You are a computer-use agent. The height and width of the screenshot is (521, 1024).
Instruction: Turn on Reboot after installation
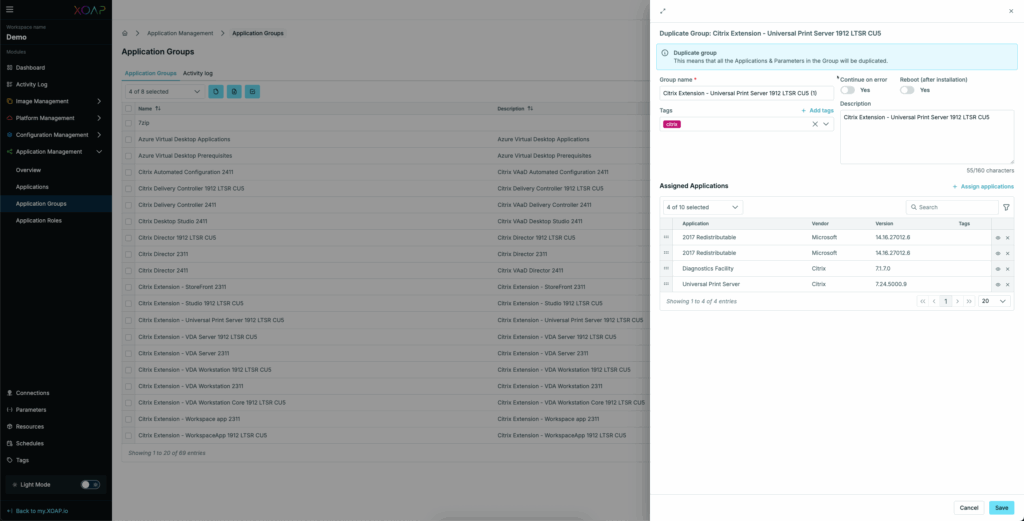click(x=907, y=90)
